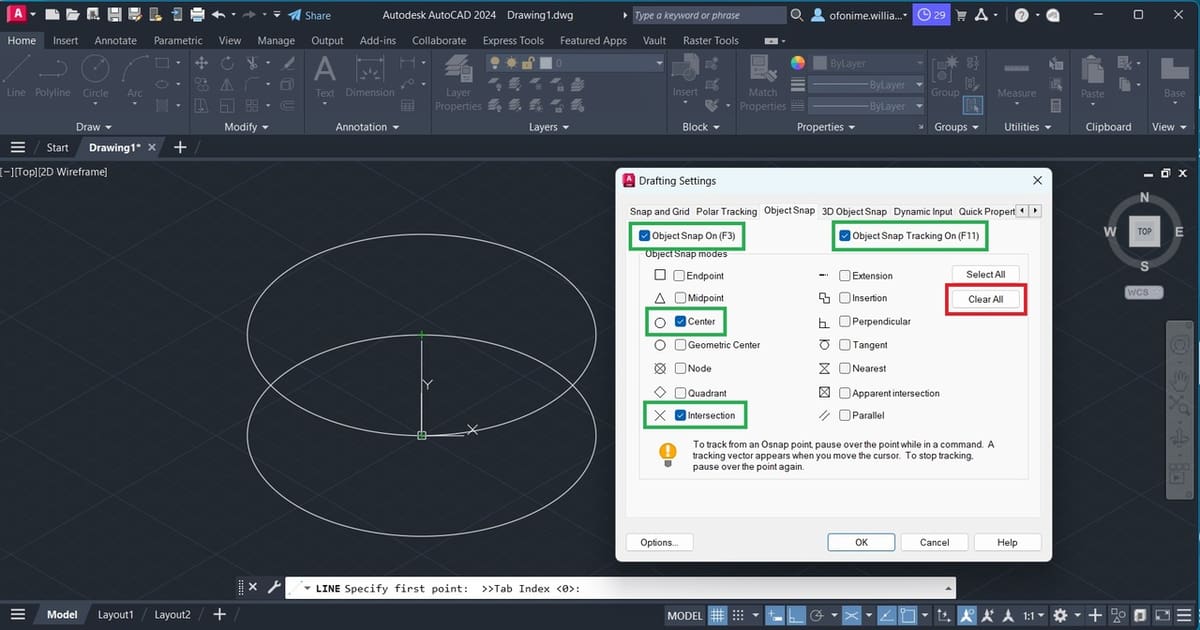Select the Trim scissors tool
The image size is (1200, 630).
(253, 62)
